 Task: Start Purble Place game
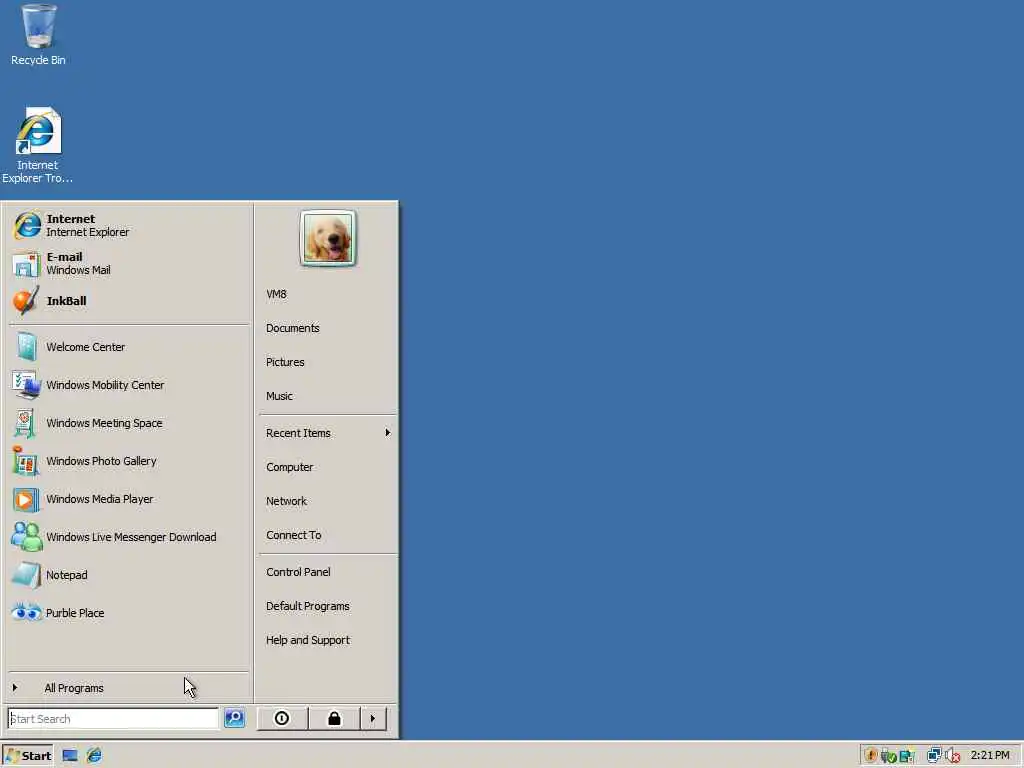pyautogui.click(x=129, y=613)
